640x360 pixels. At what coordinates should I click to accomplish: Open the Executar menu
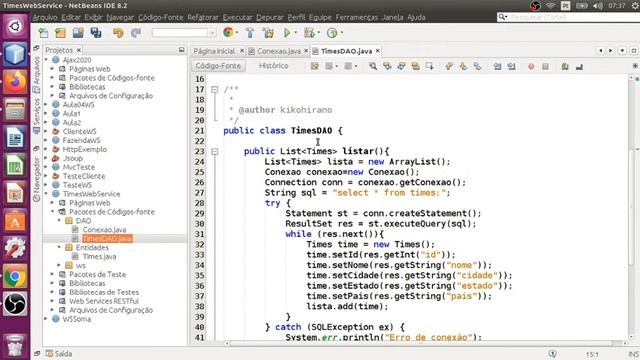click(x=238, y=17)
